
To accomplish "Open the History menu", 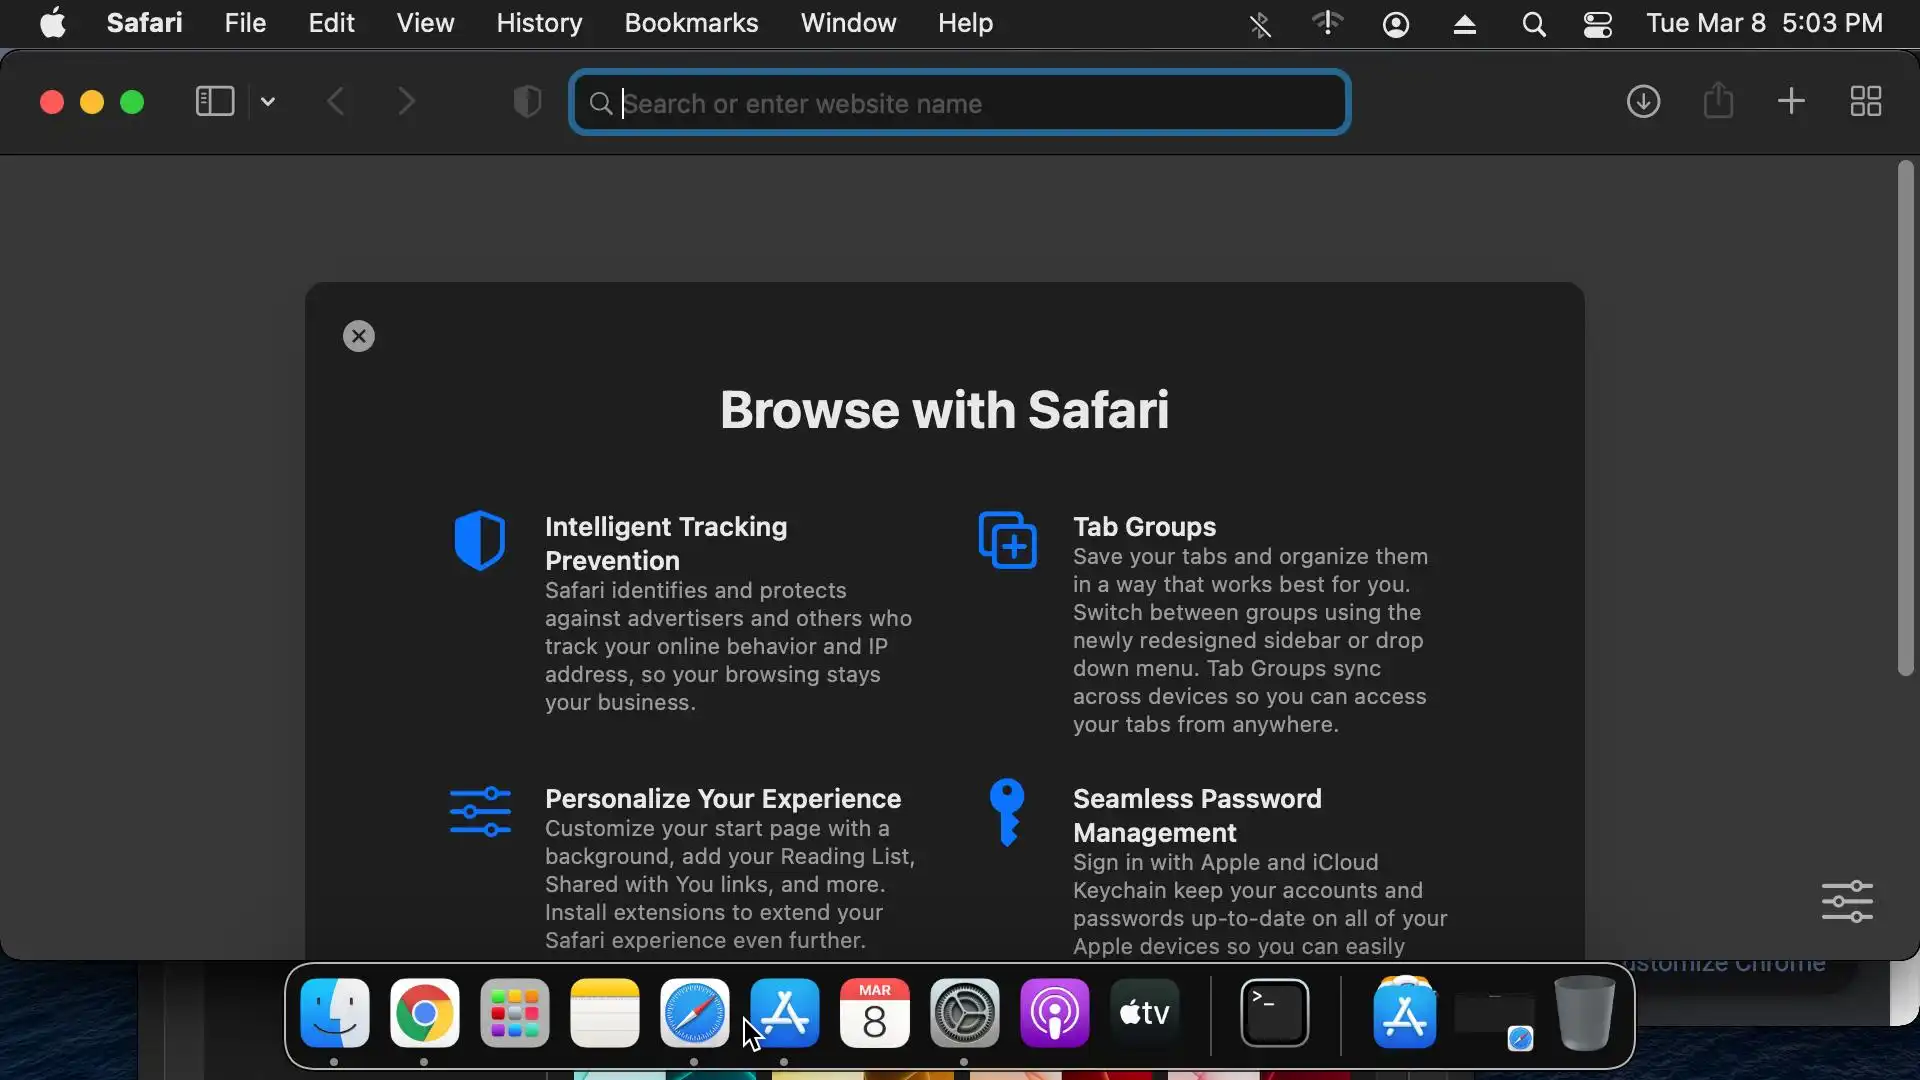I will pyautogui.click(x=539, y=23).
